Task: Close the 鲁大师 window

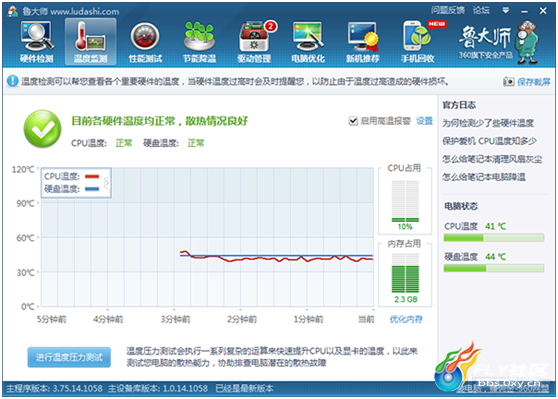Action: 543,11
